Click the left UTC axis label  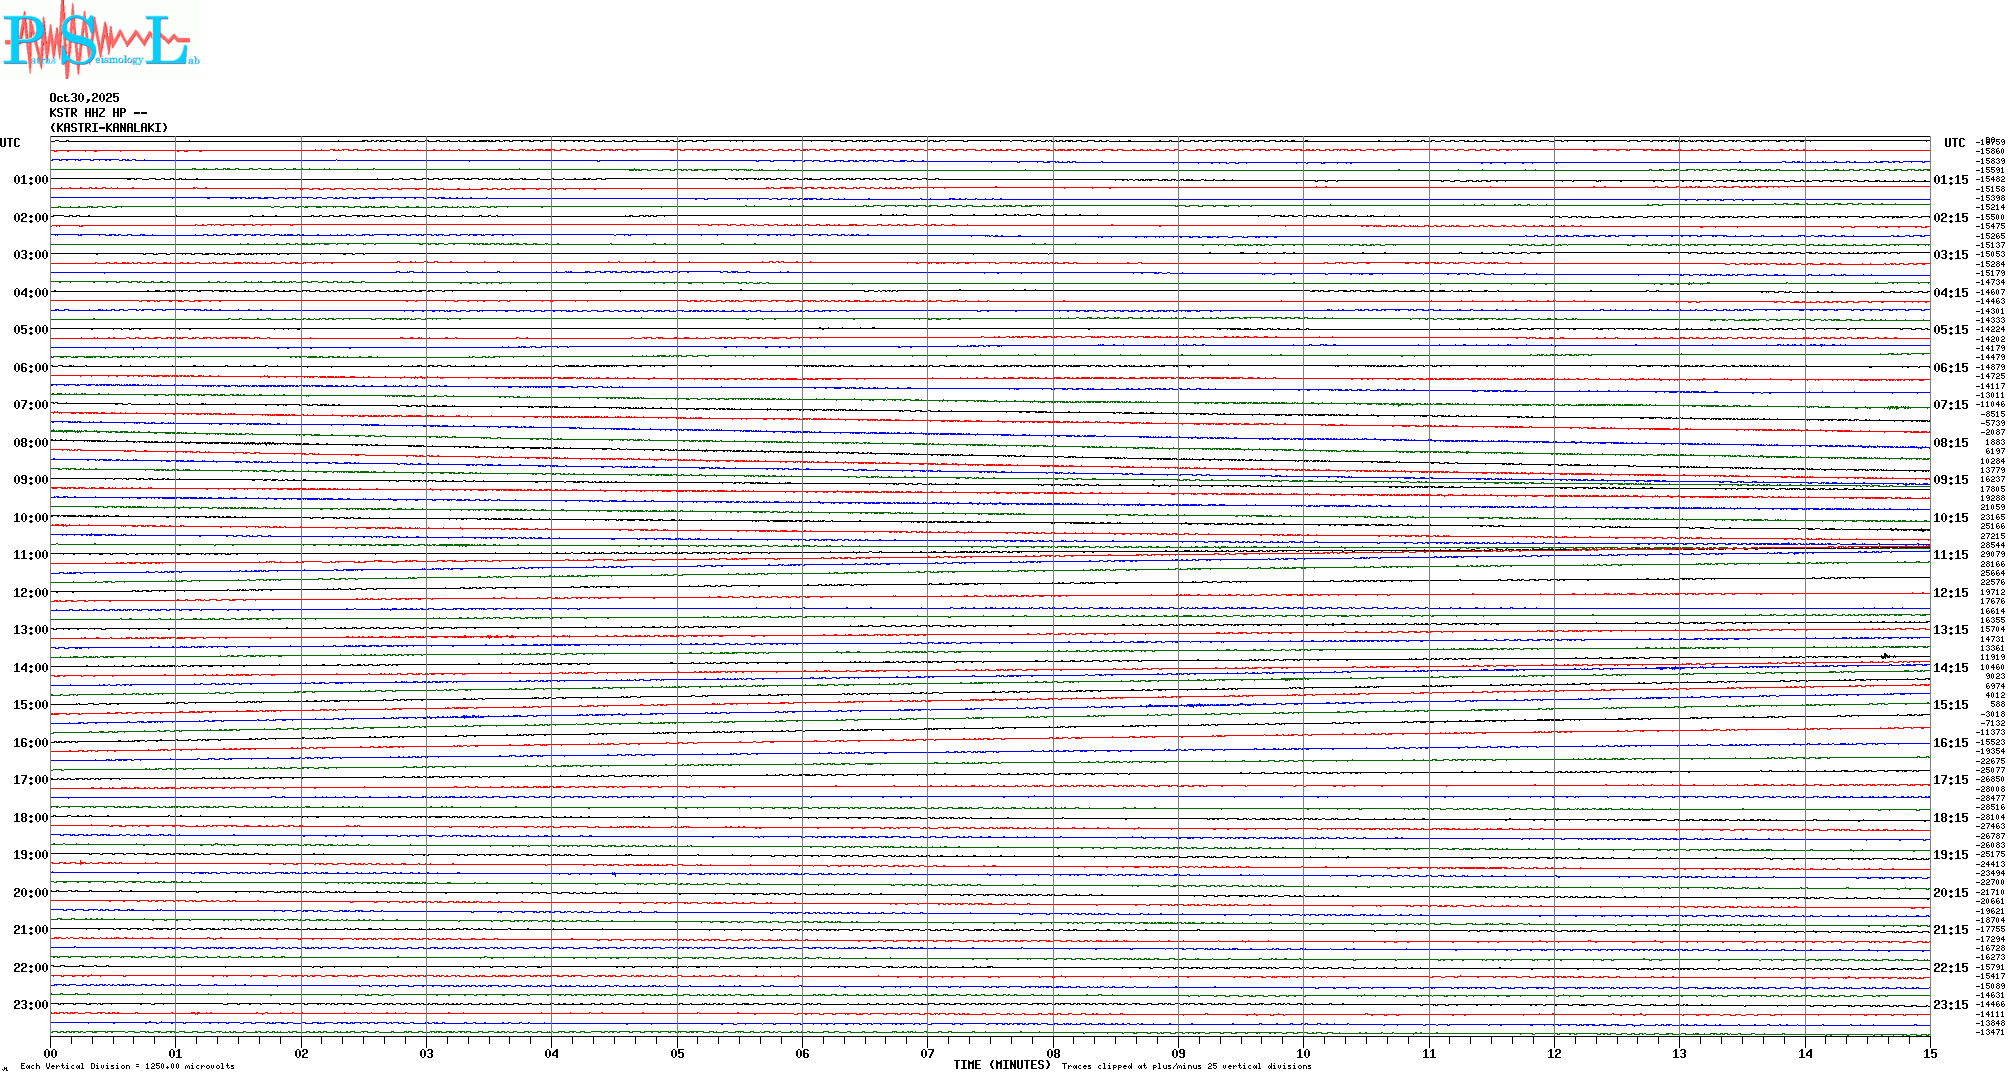click(10, 143)
